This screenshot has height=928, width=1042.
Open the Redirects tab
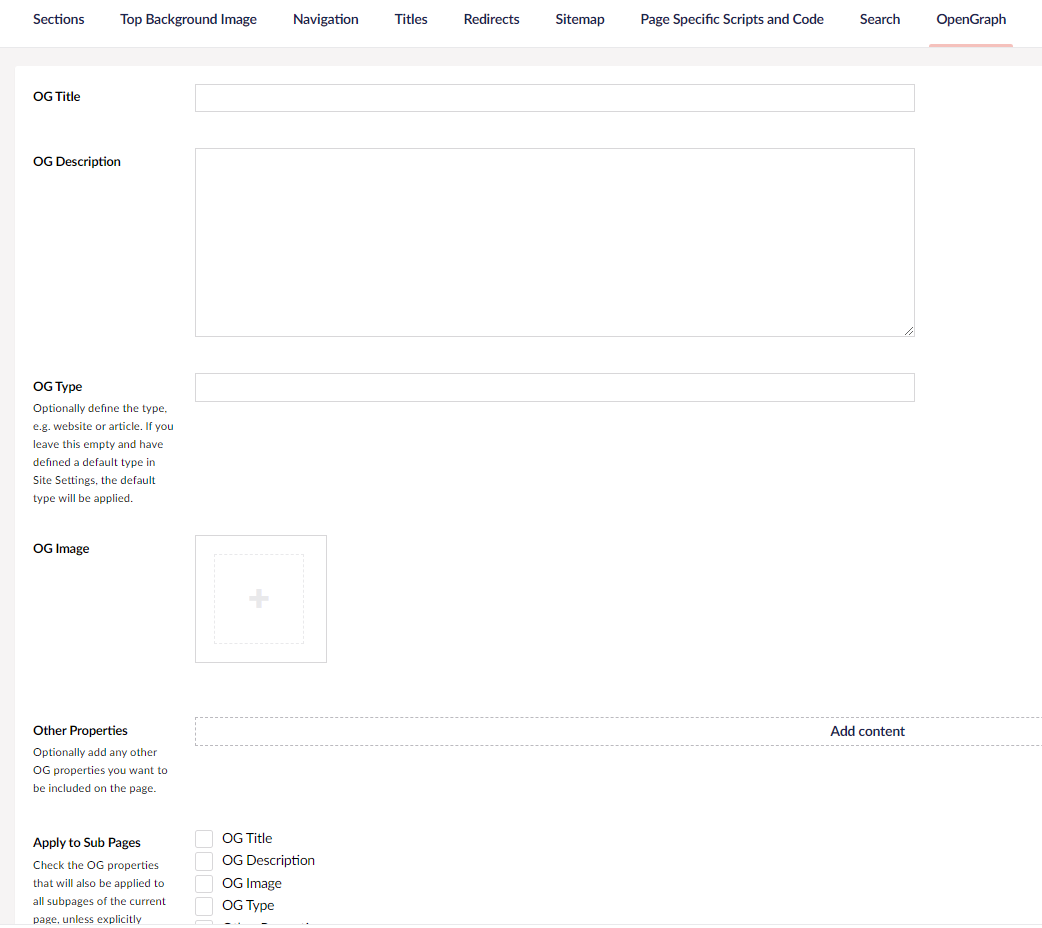(x=491, y=19)
